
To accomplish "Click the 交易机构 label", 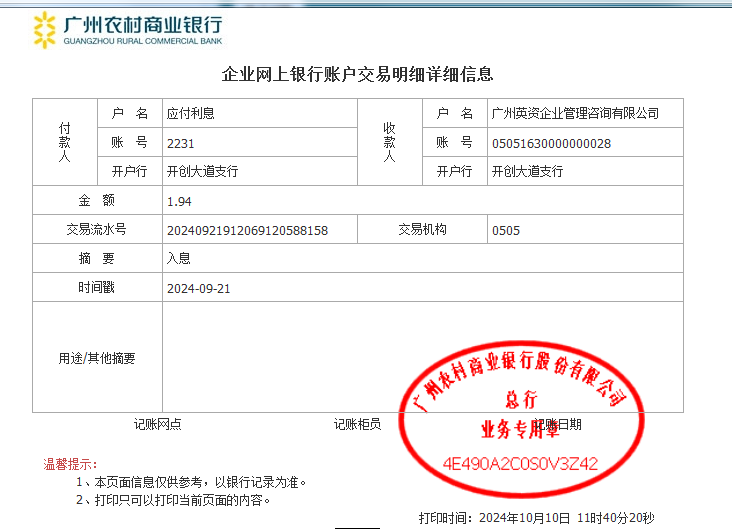I will point(422,229).
